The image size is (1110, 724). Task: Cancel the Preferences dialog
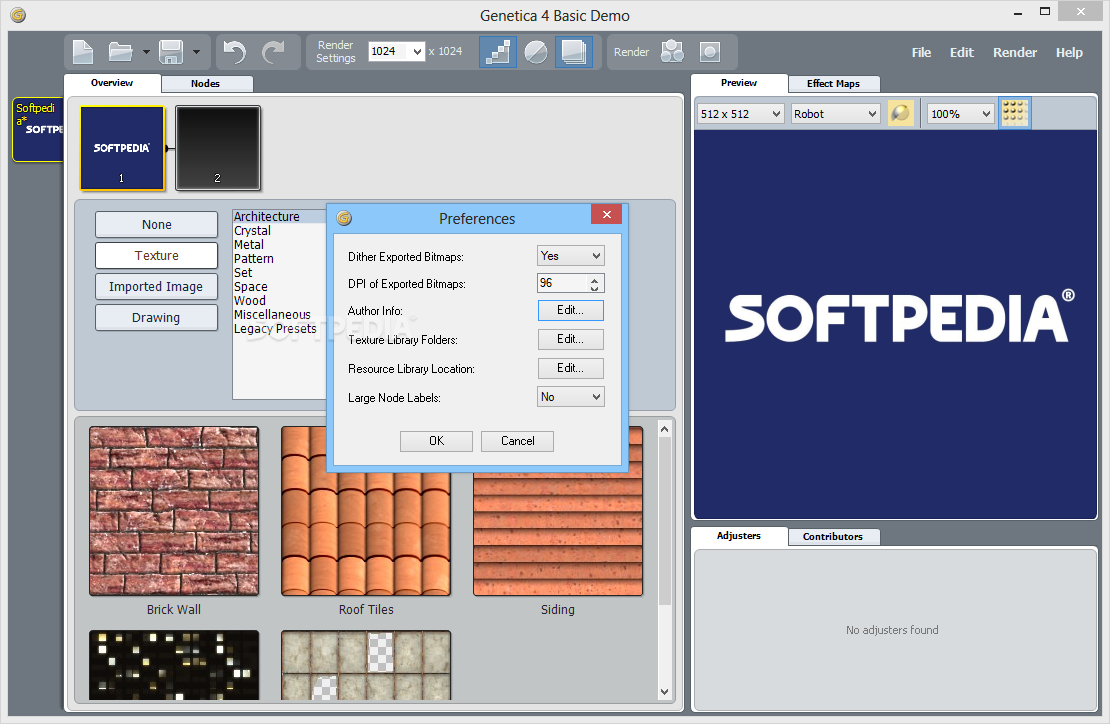coord(517,441)
